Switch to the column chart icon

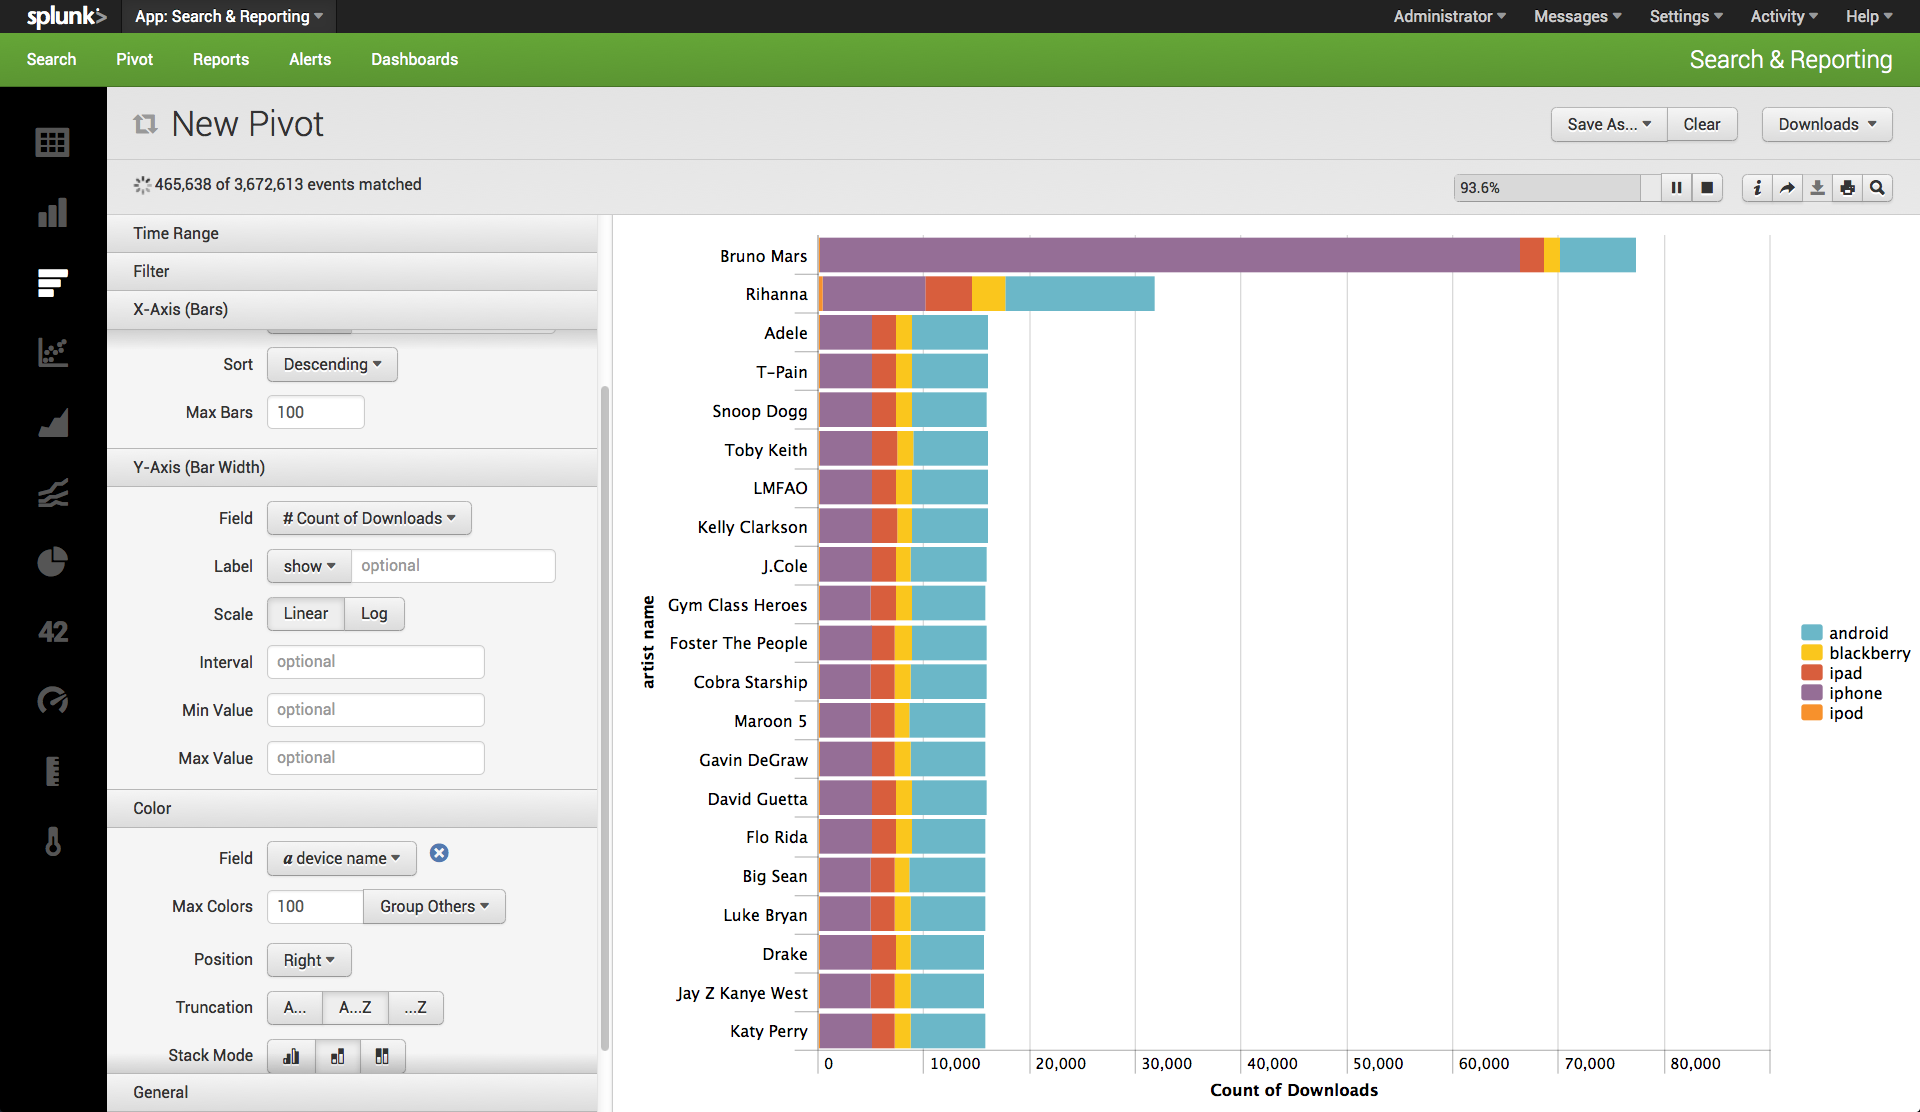tap(52, 212)
